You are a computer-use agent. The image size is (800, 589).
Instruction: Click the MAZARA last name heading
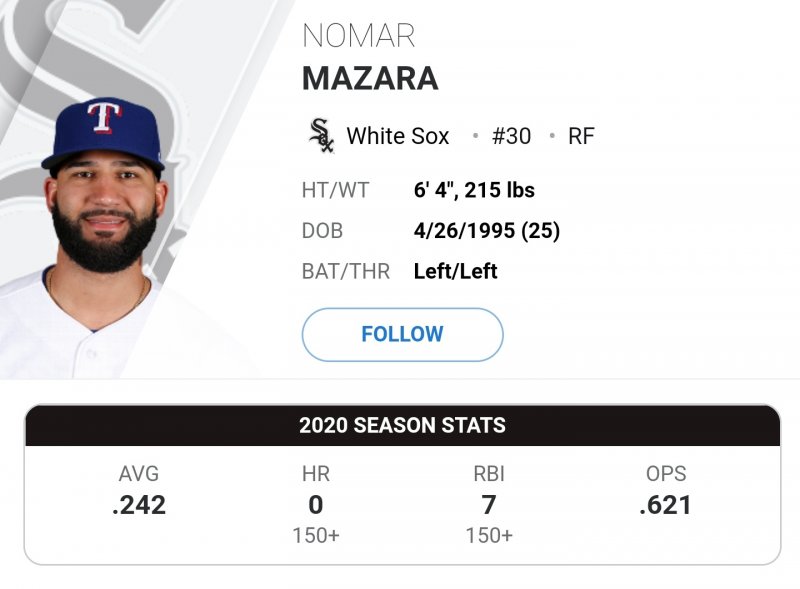pos(370,78)
